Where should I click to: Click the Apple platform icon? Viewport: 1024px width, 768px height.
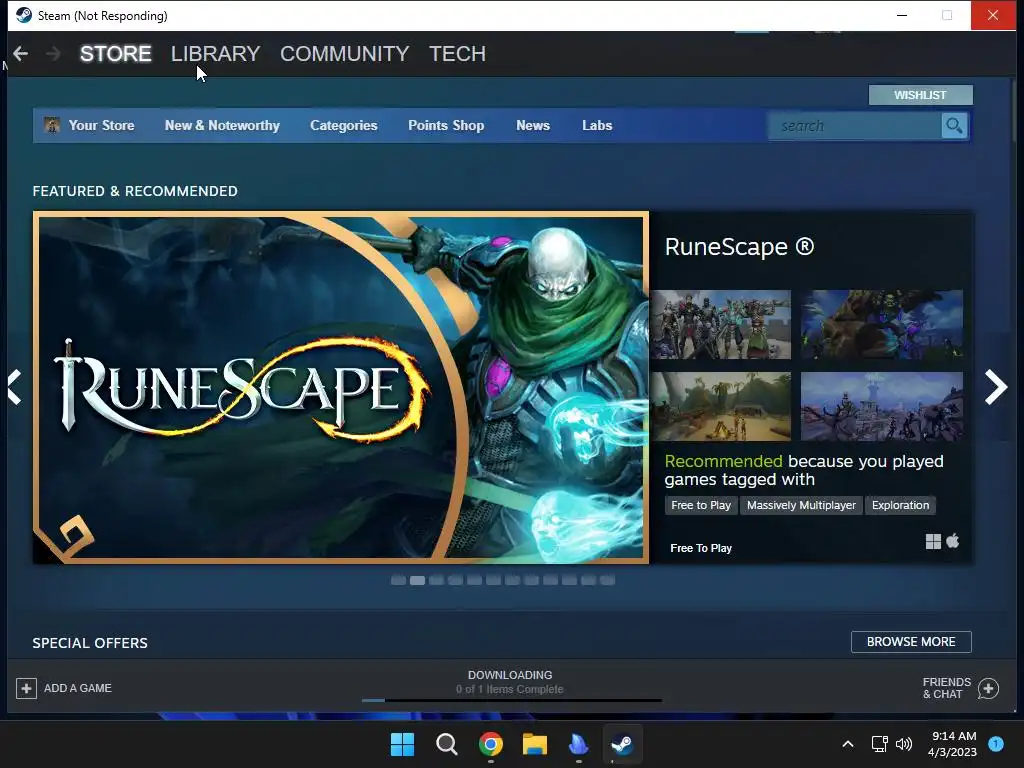(953, 541)
